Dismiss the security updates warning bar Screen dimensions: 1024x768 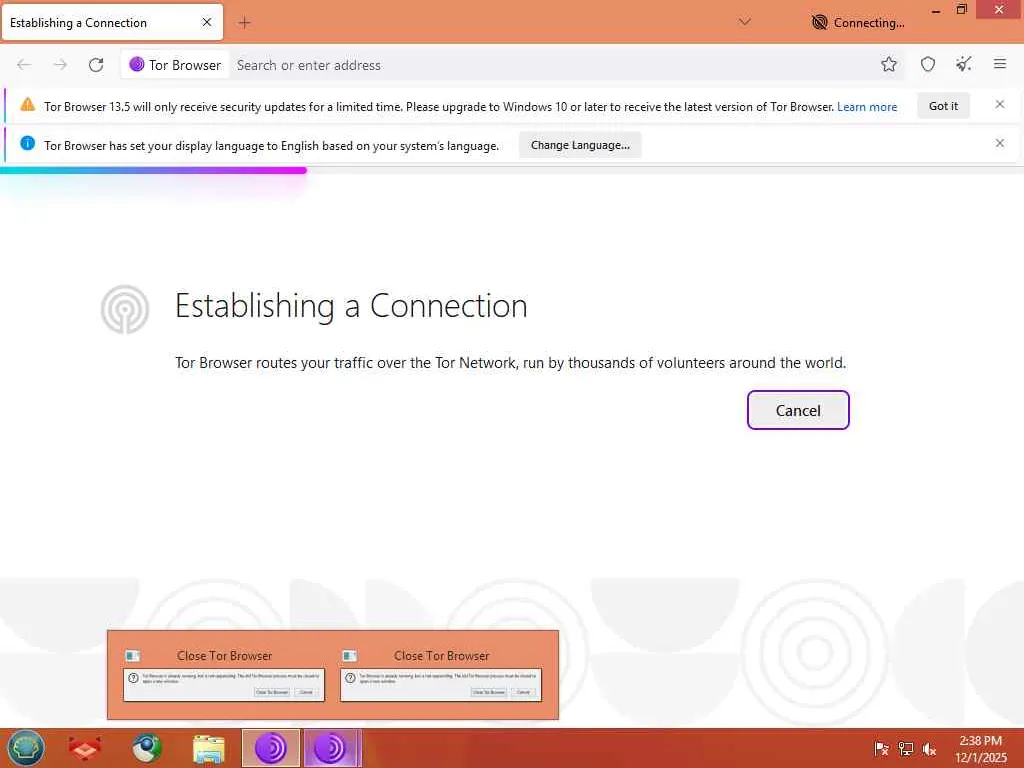[999, 104]
